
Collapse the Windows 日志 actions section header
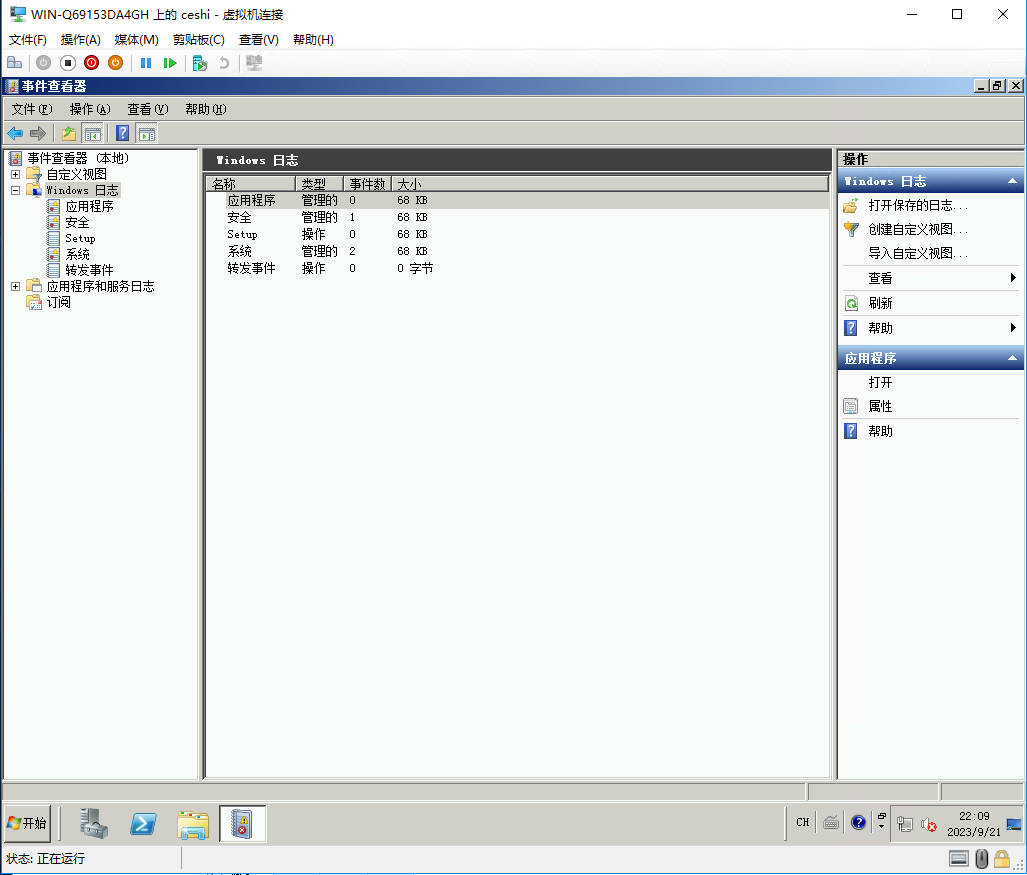click(x=1012, y=181)
